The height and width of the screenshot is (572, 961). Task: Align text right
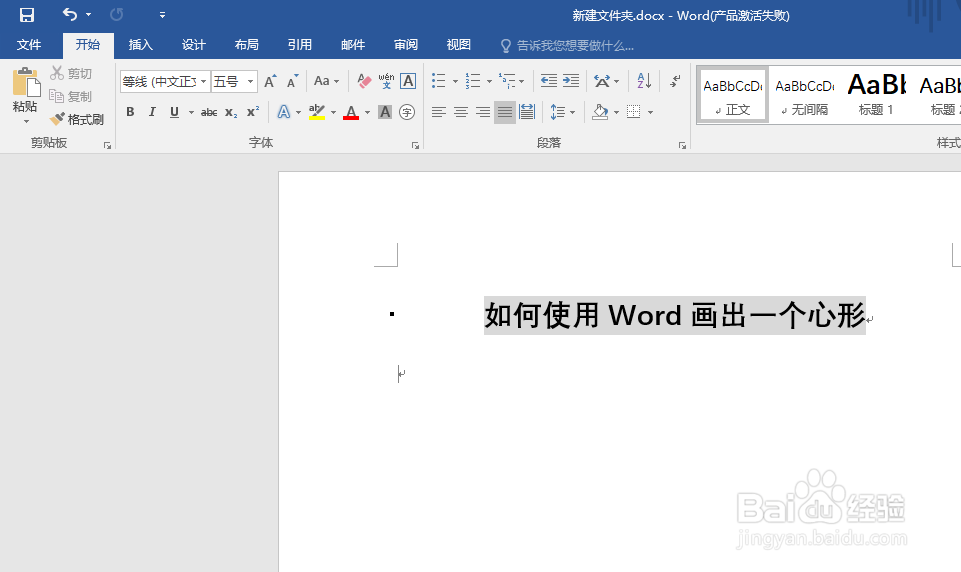[x=483, y=112]
